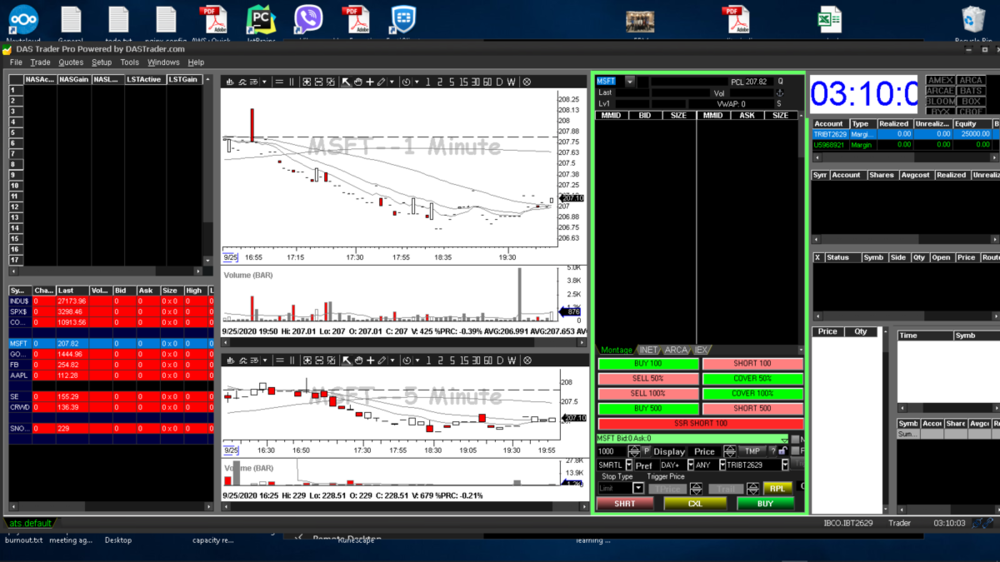1000x562 pixels.
Task: Toggle the P button next to share quantity
Action: 645,452
